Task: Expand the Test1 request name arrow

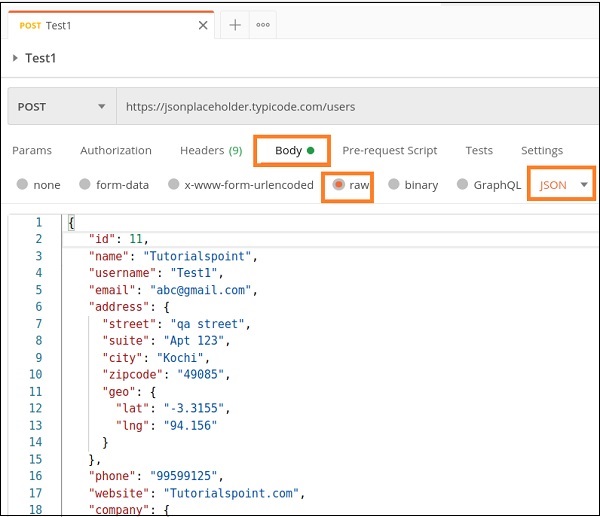Action: point(15,58)
